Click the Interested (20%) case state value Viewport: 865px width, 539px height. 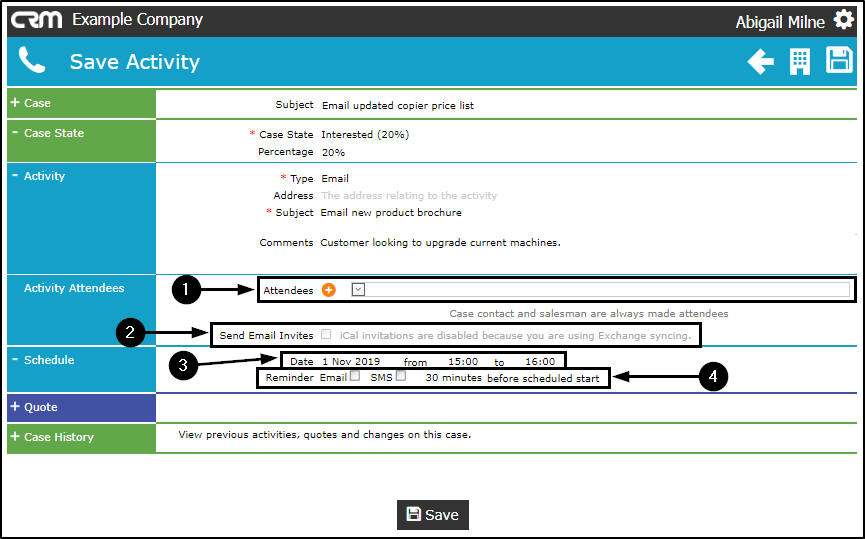click(365, 135)
